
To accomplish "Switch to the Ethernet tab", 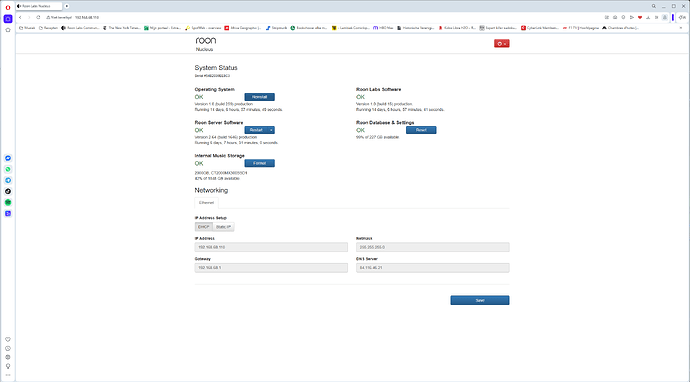I will (206, 203).
